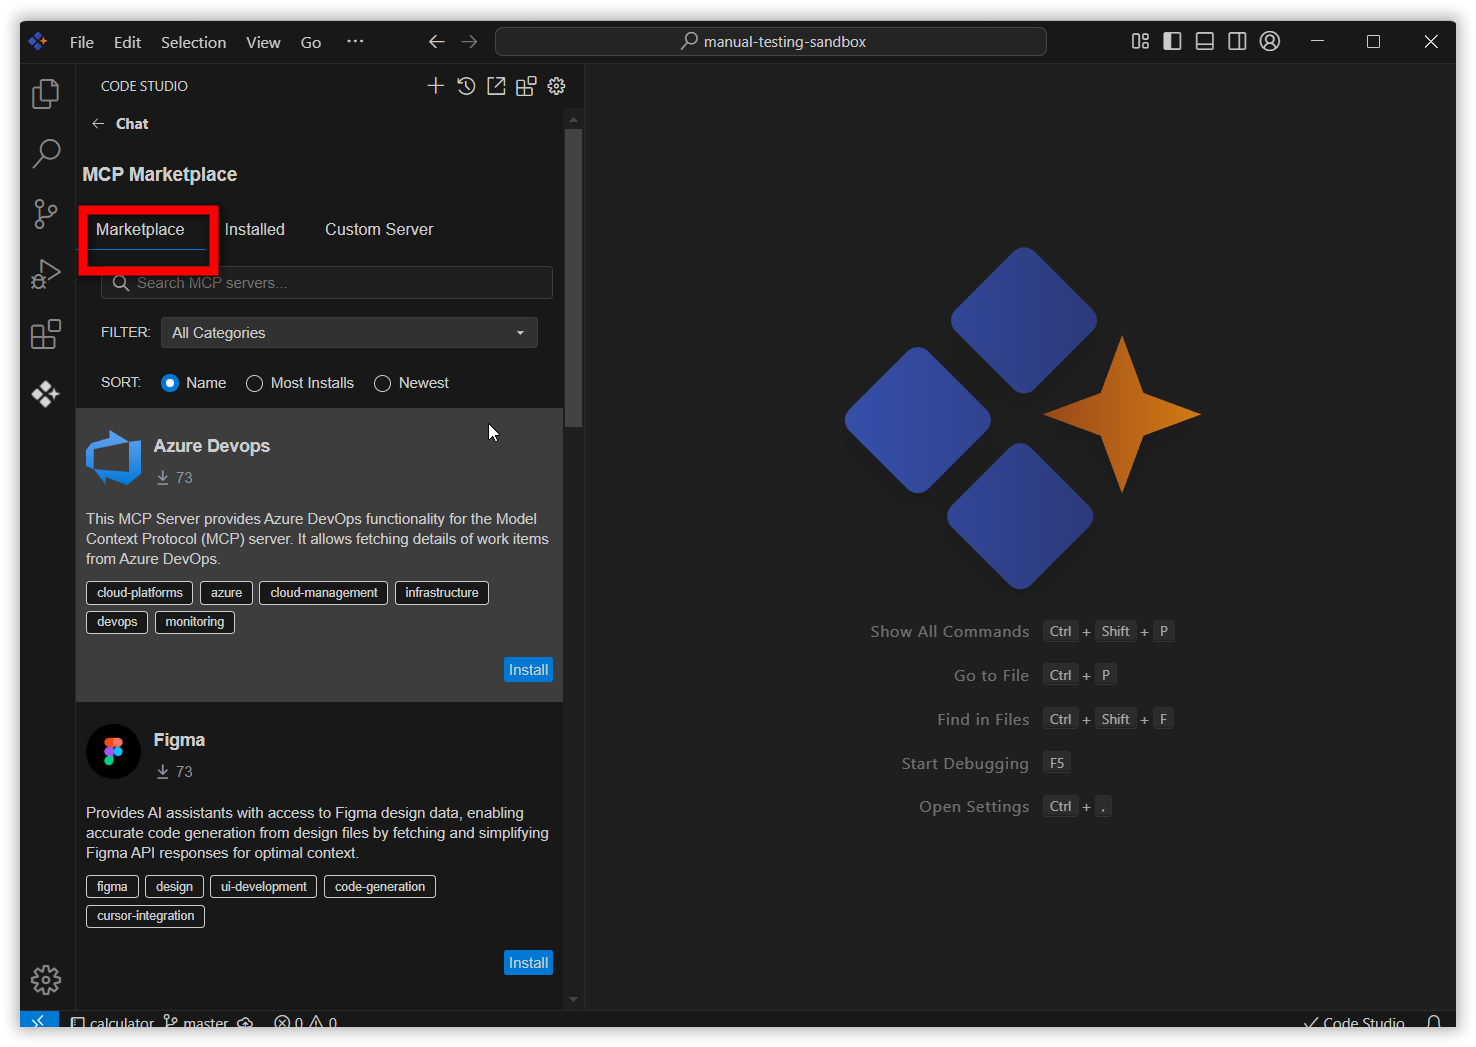1476x1047 pixels.
Task: Open the View menu
Action: [x=263, y=42]
